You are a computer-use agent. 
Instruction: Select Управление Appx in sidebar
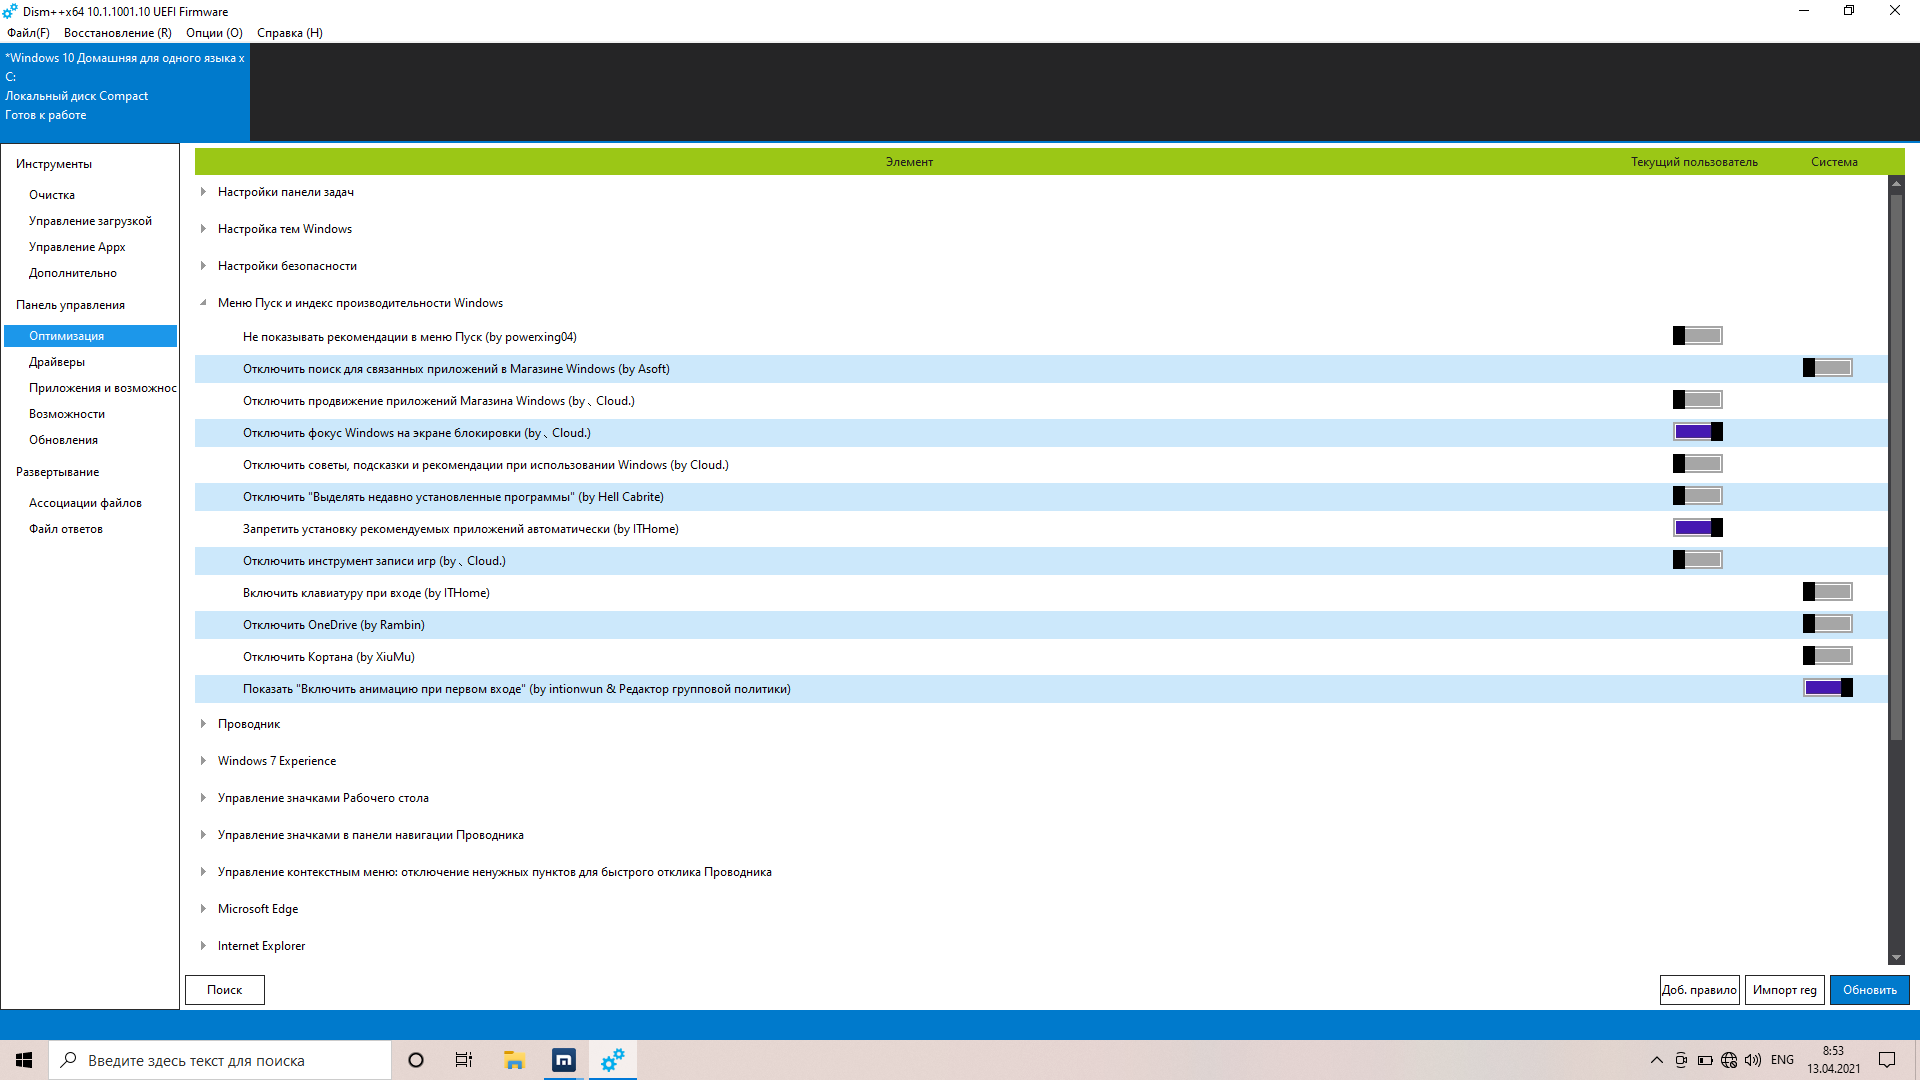[x=77, y=247]
